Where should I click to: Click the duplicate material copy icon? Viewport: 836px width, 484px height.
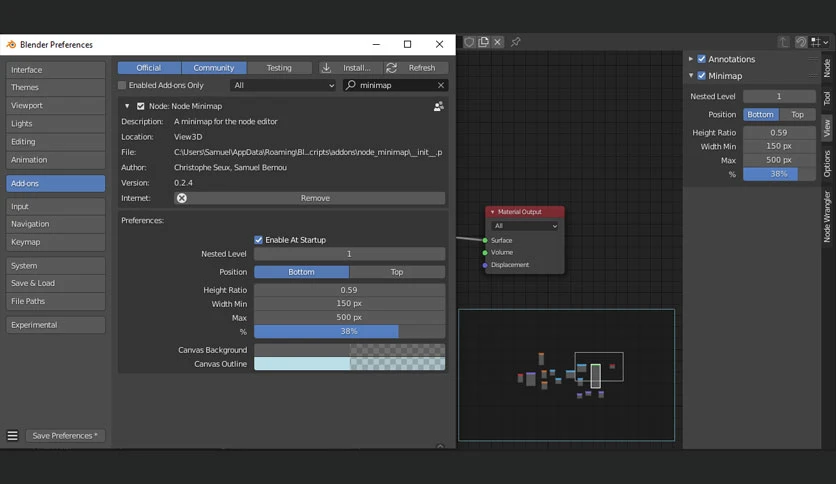click(484, 42)
